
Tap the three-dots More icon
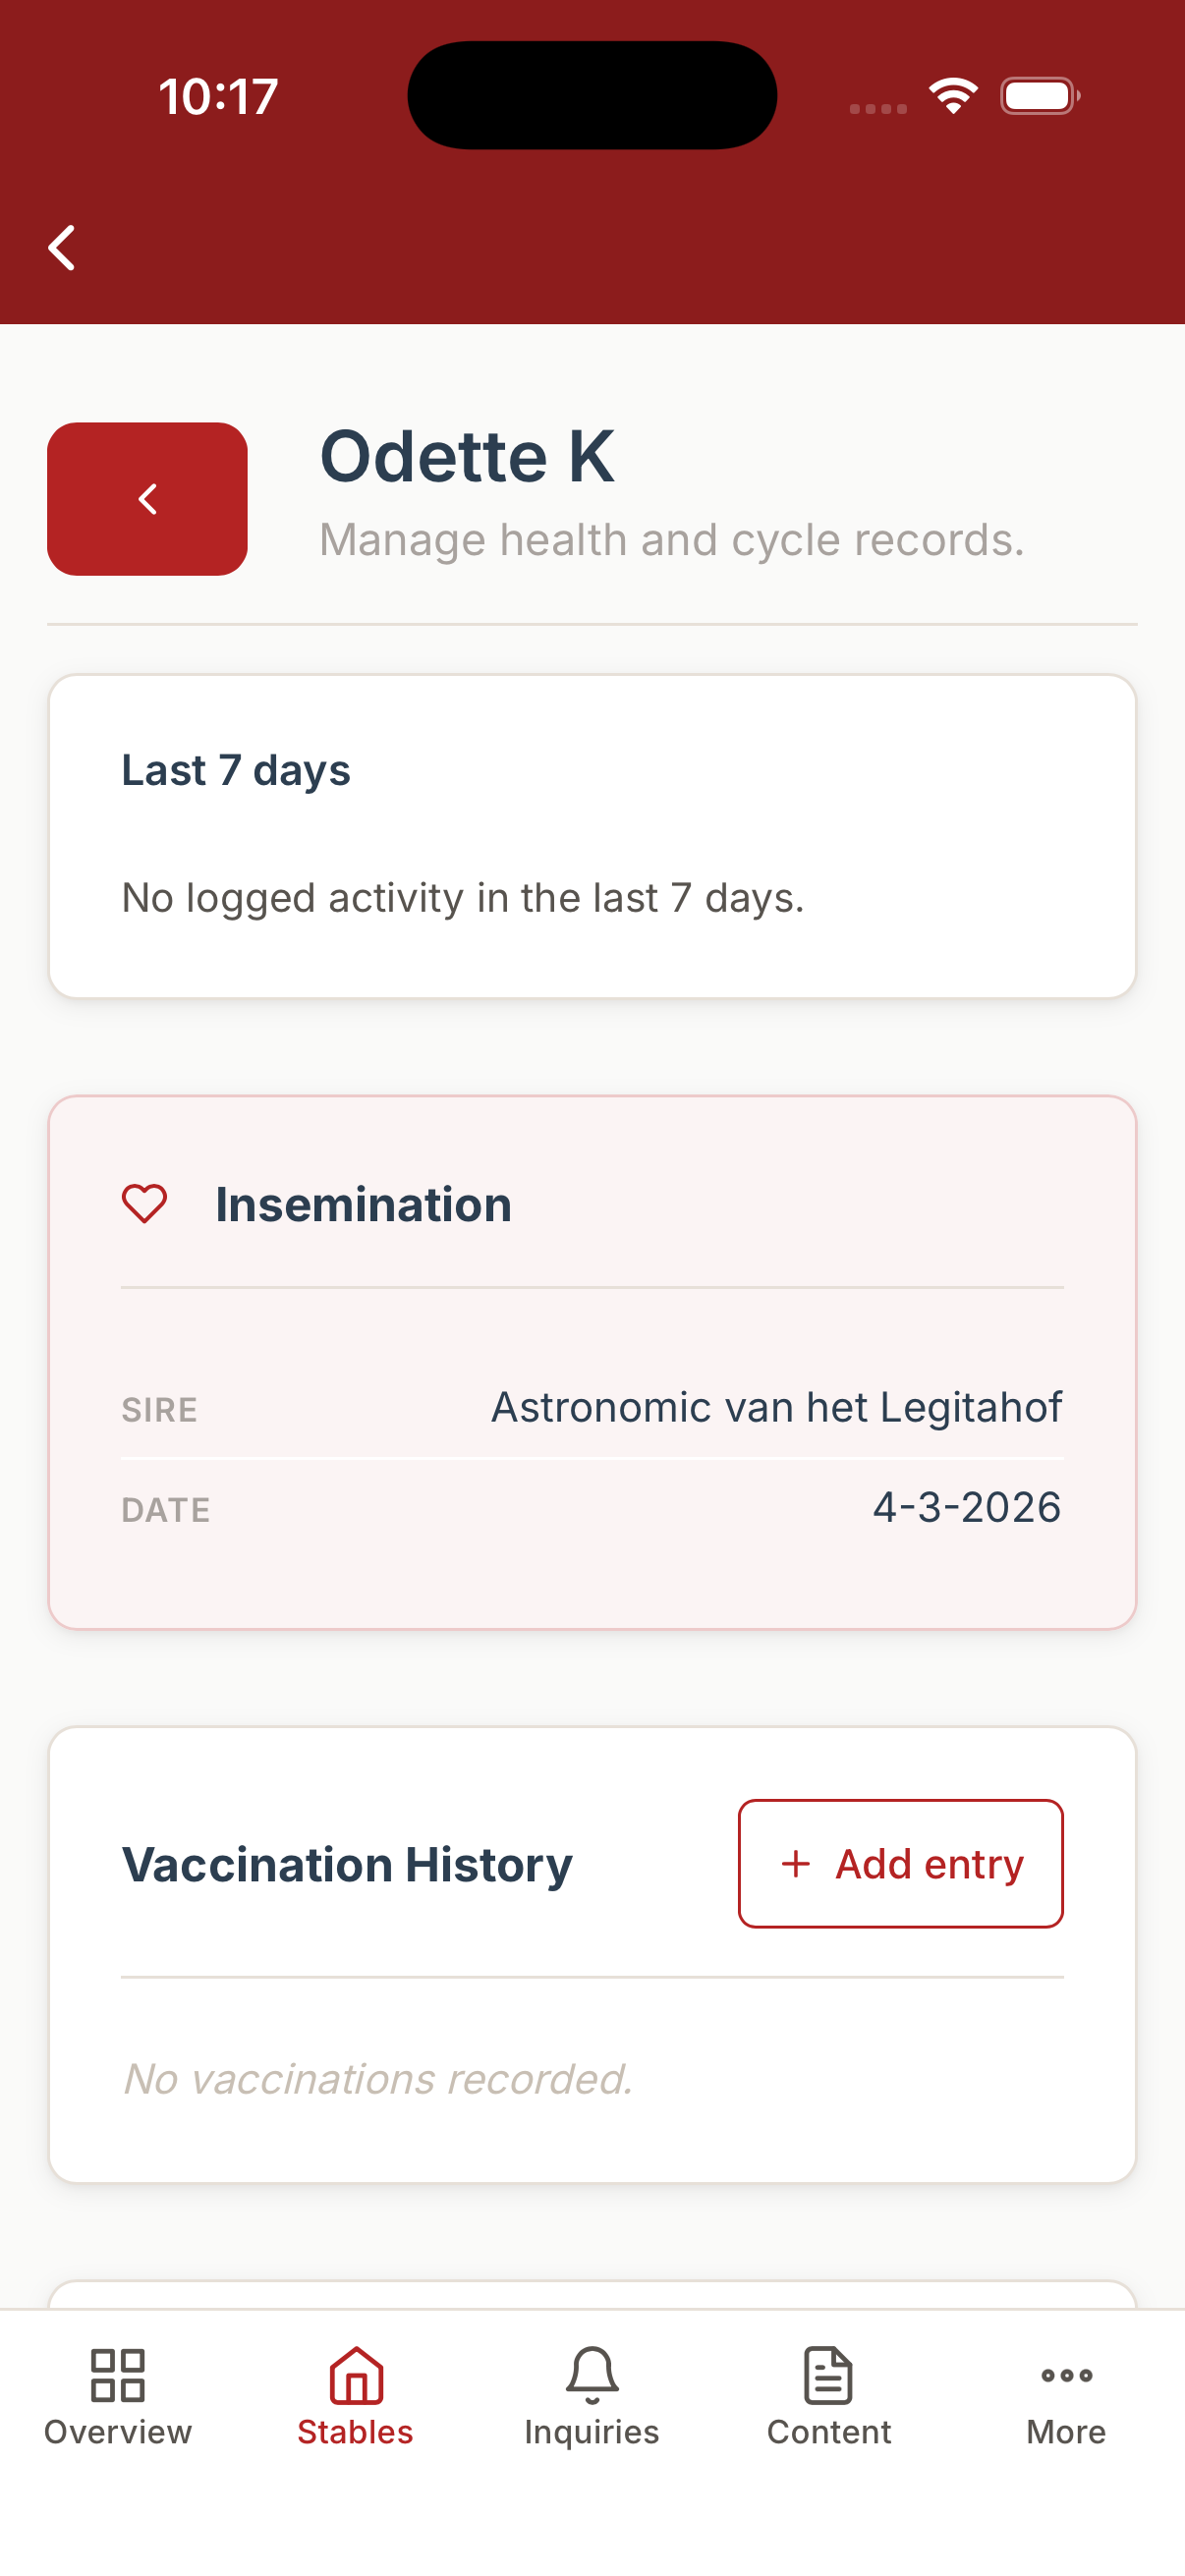(x=1066, y=2375)
